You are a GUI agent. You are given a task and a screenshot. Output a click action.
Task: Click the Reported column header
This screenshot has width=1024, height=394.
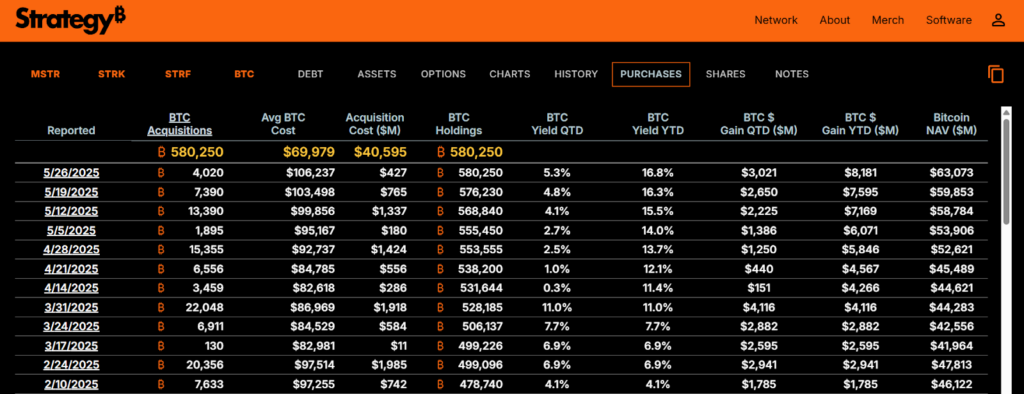point(71,131)
